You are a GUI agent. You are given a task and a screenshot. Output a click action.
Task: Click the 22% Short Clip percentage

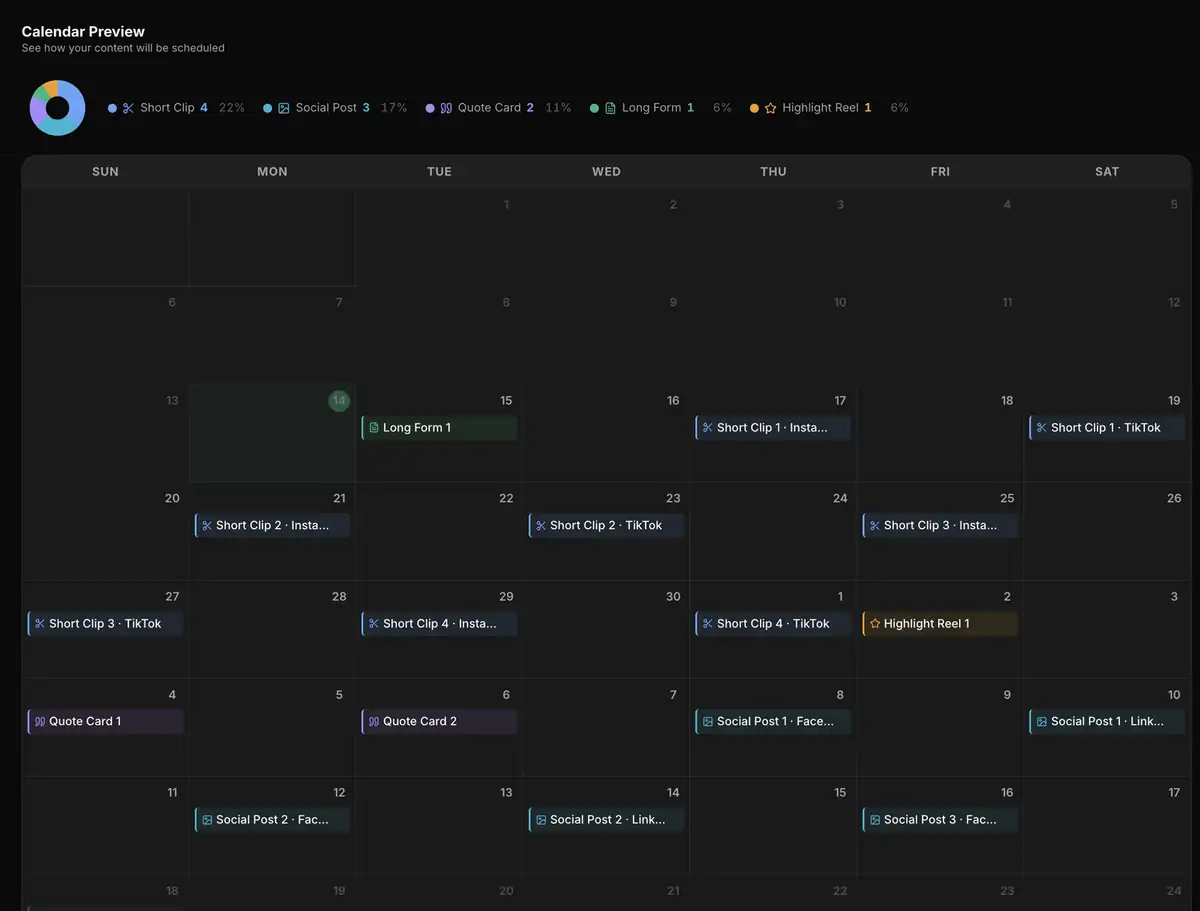click(232, 108)
